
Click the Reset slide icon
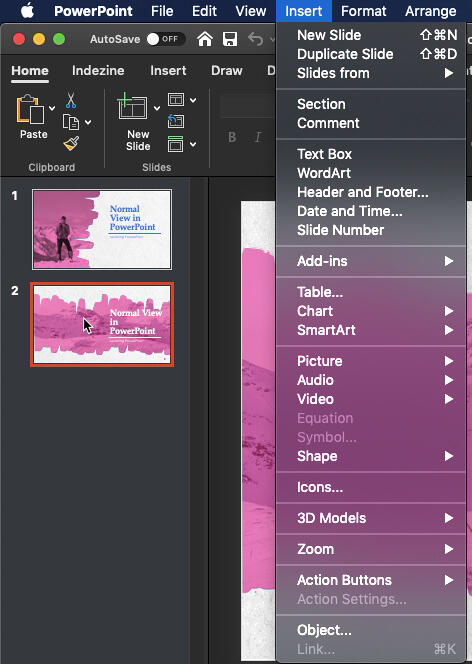point(176,121)
